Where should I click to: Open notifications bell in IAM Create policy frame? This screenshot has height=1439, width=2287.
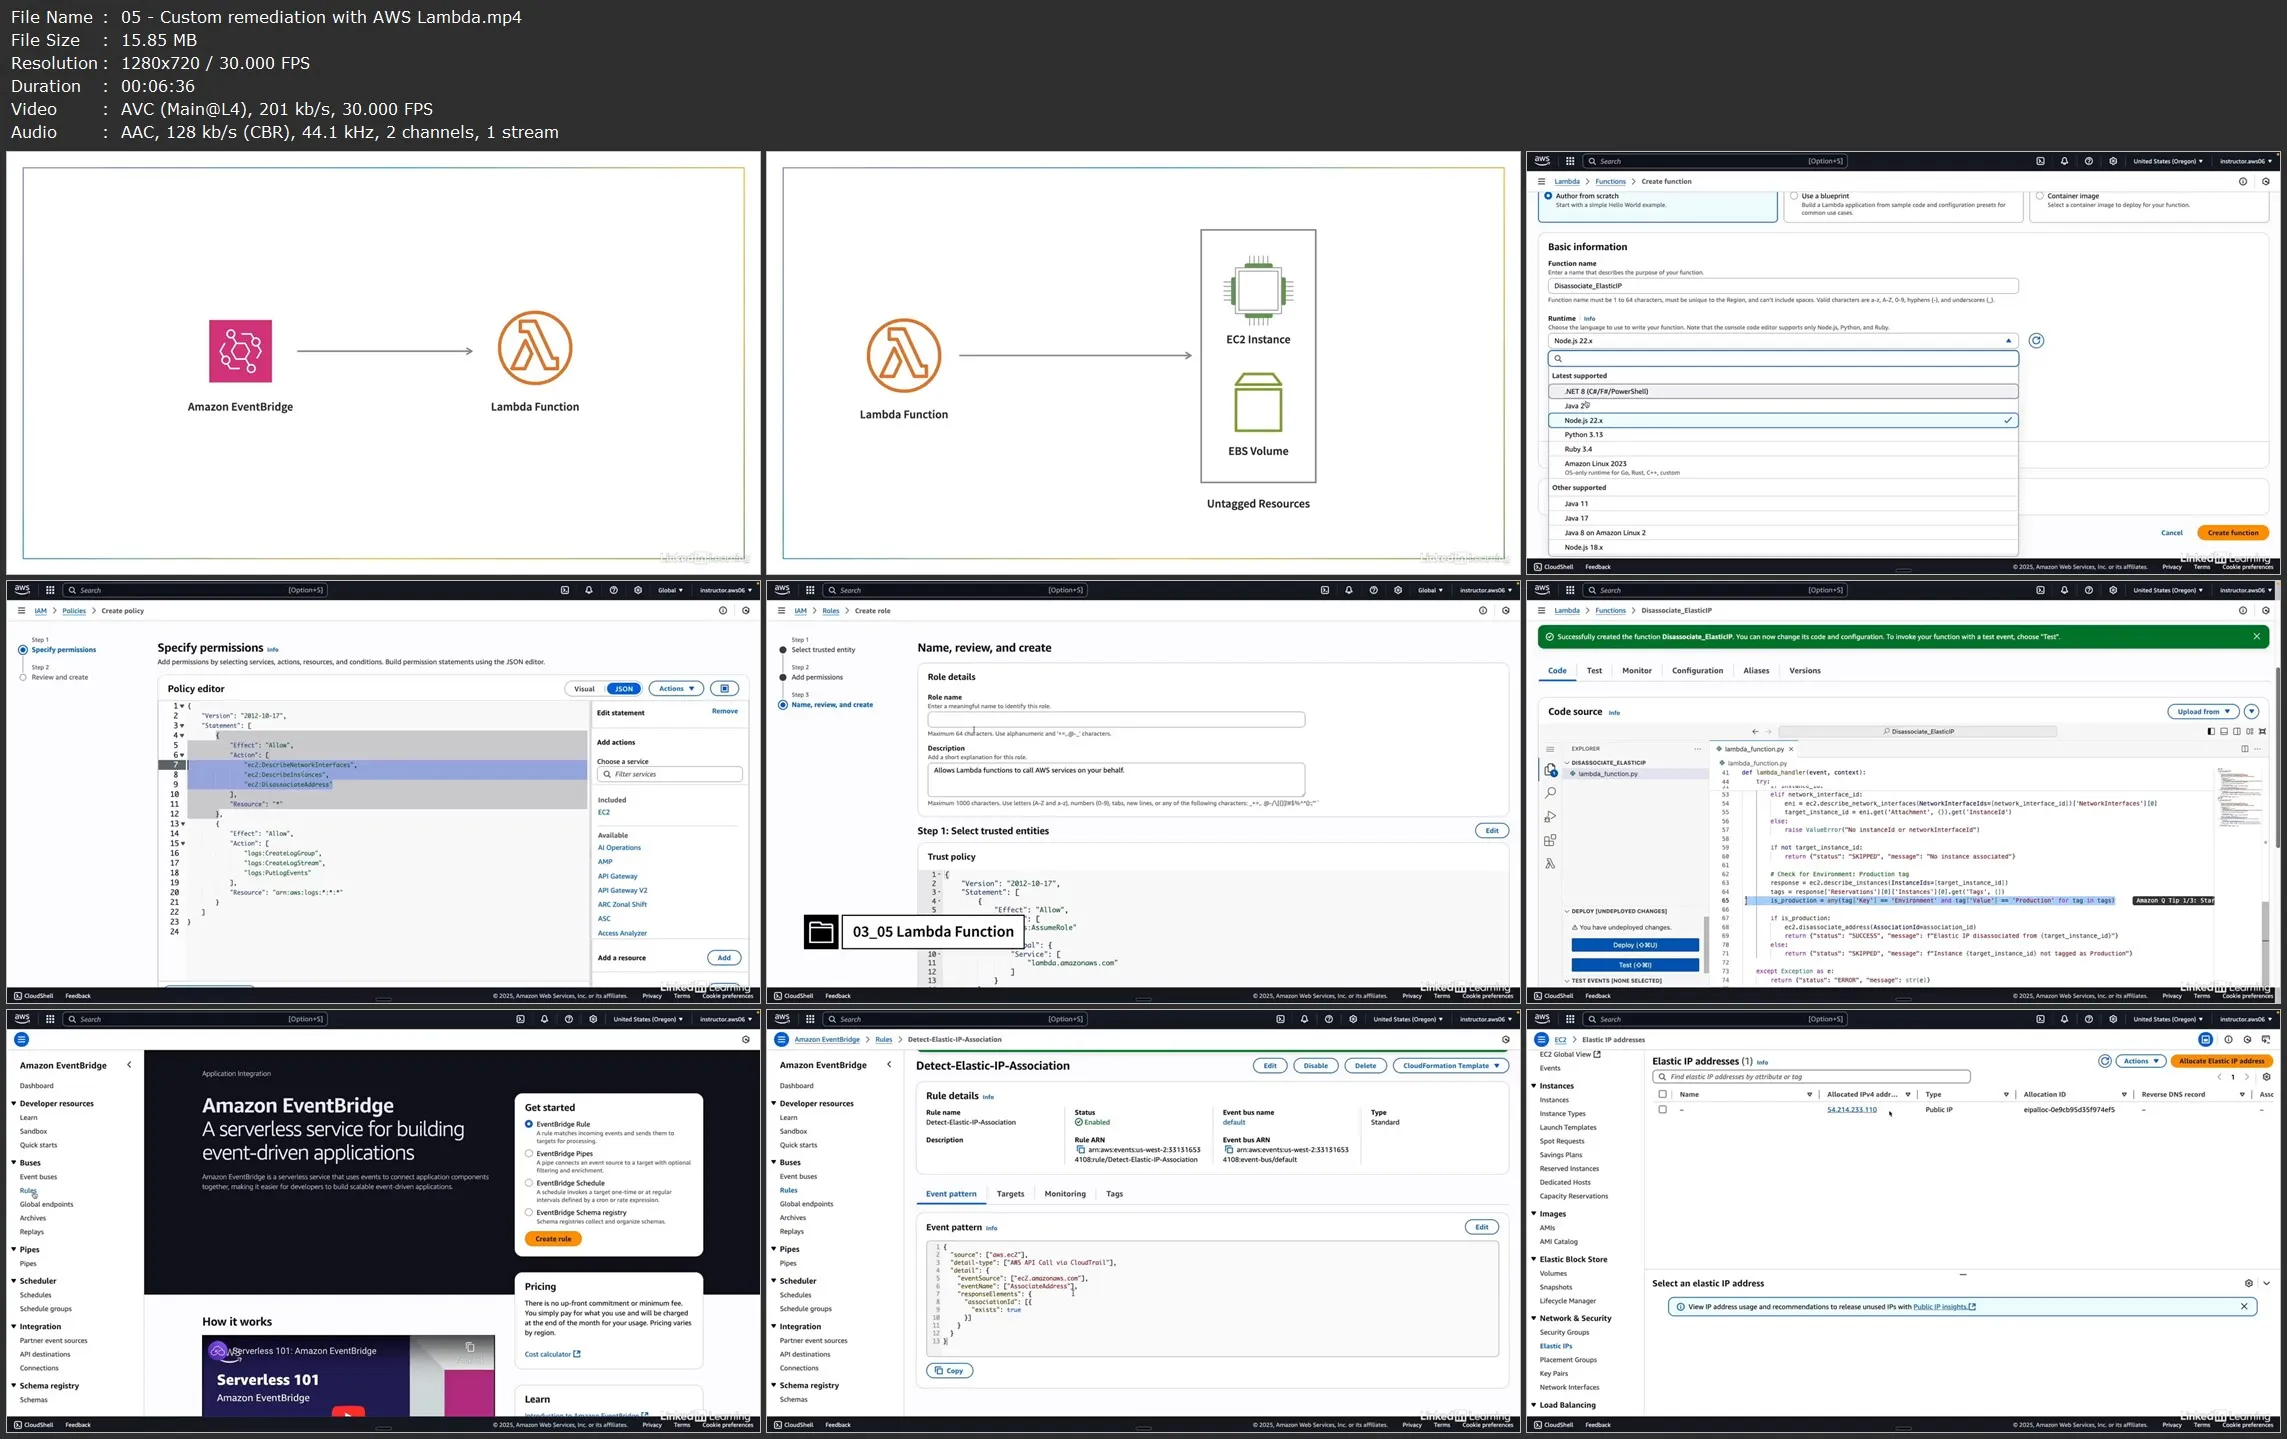pyautogui.click(x=589, y=590)
